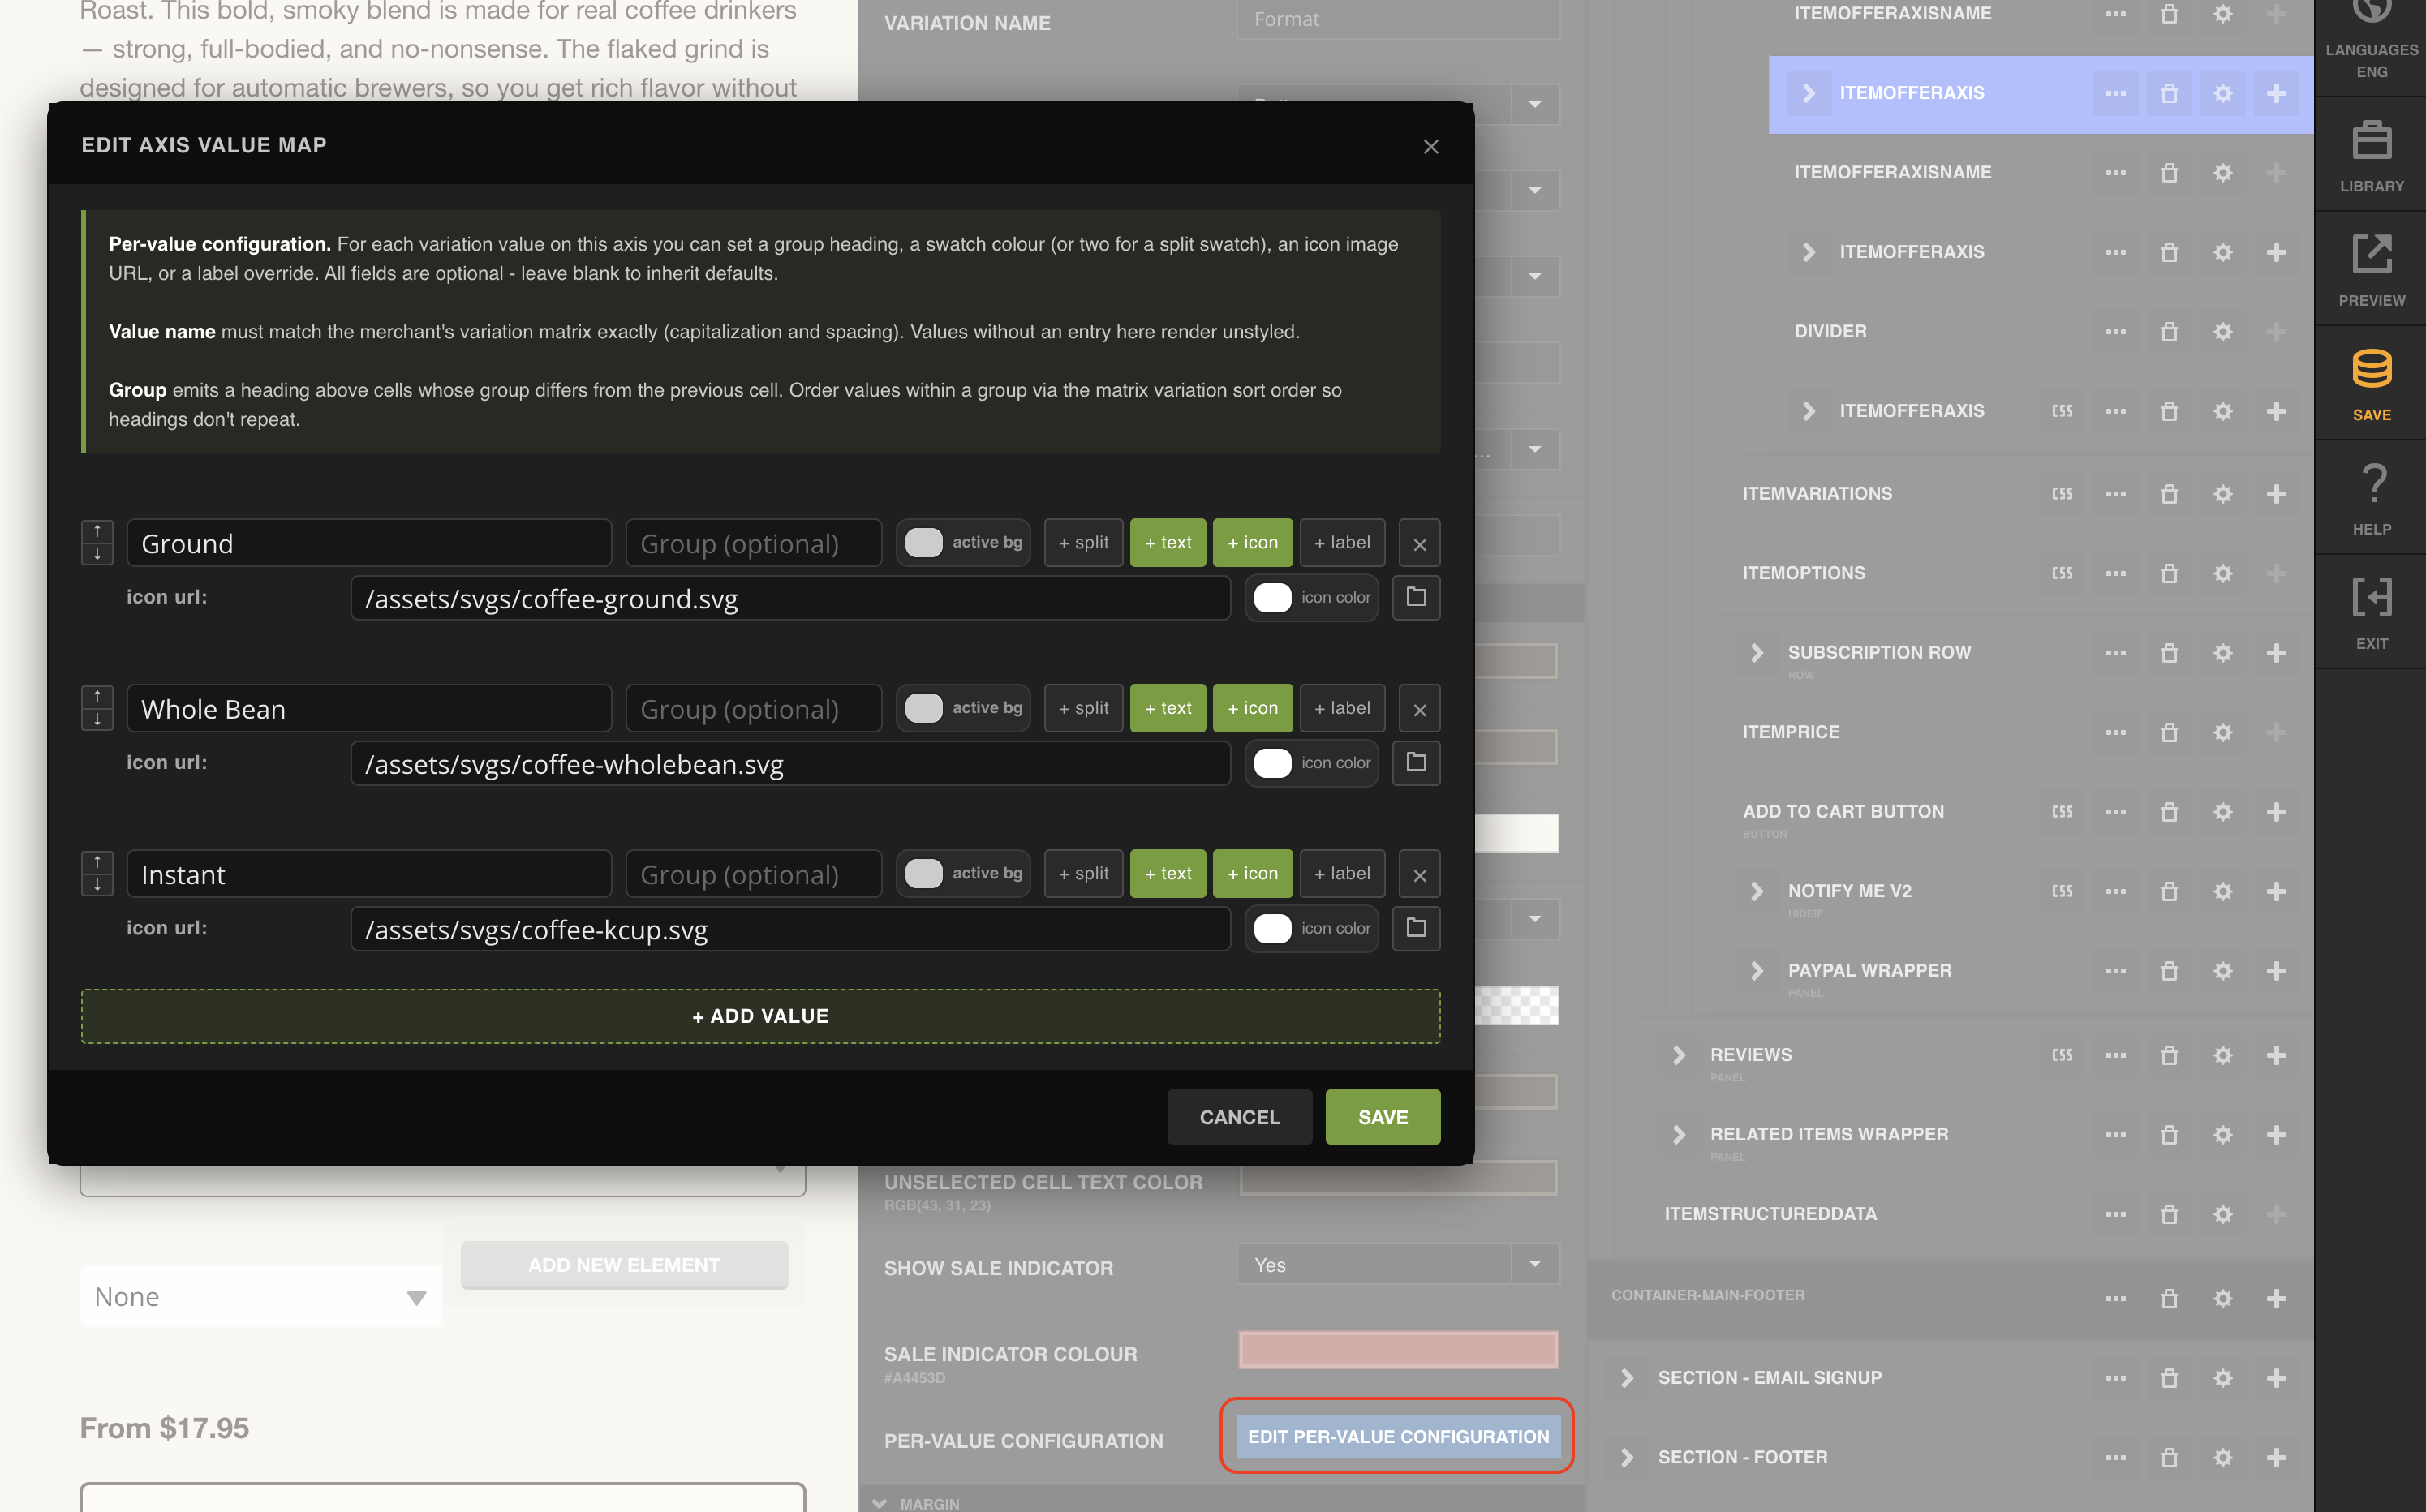Remove the Whole Bean value row
This screenshot has height=1512, width=2426.
pyautogui.click(x=1419, y=710)
